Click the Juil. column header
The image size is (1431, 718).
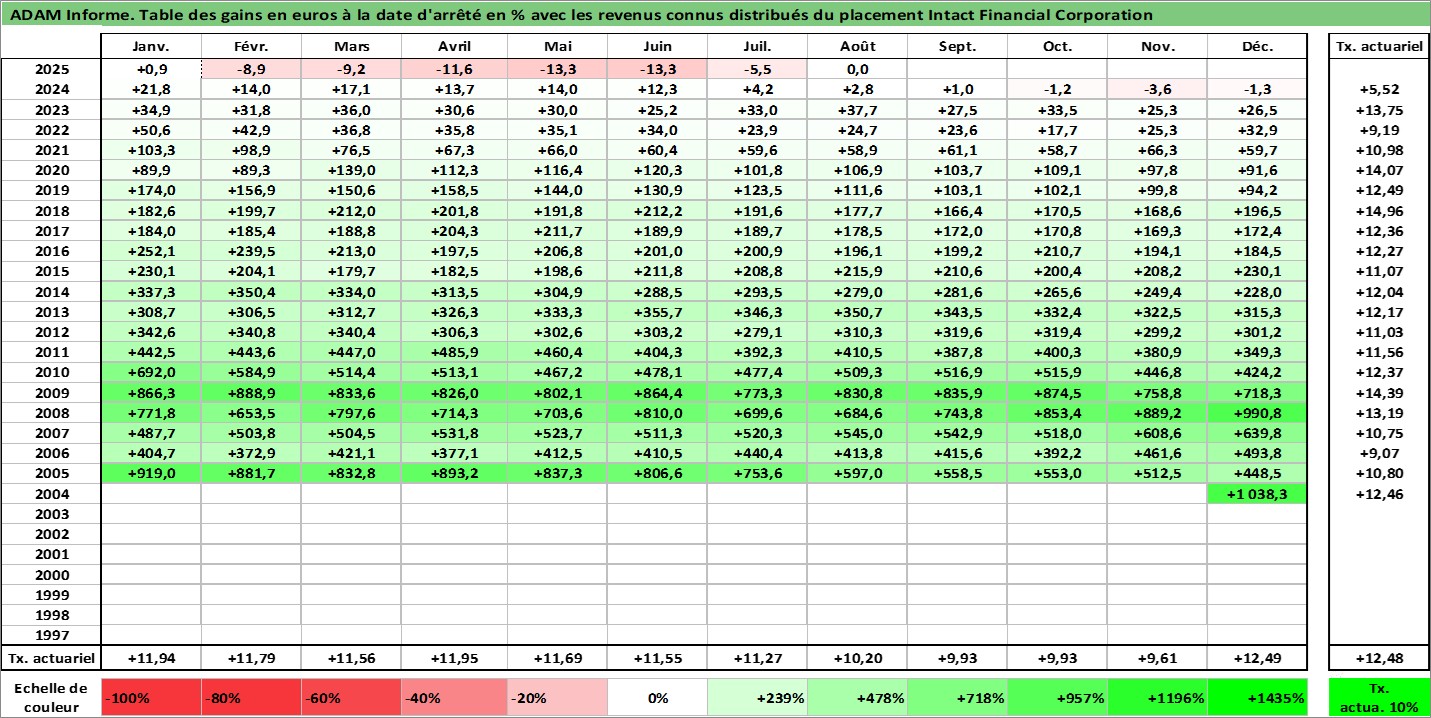tap(757, 47)
